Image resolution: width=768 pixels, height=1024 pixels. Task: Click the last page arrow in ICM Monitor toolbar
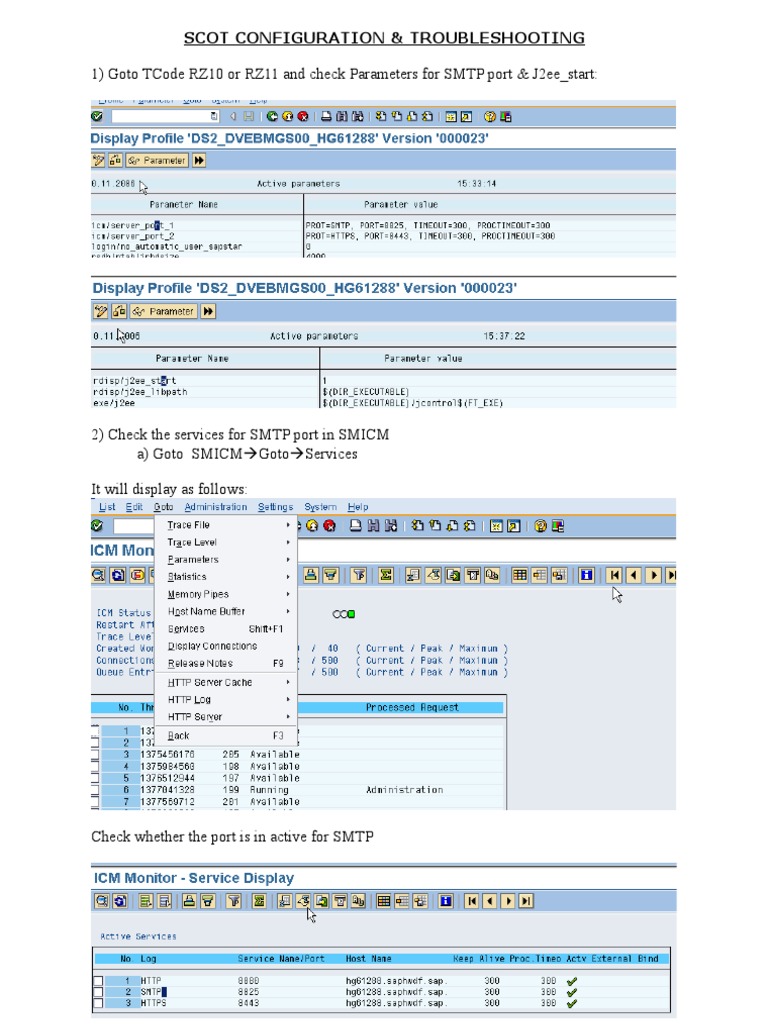[671, 575]
